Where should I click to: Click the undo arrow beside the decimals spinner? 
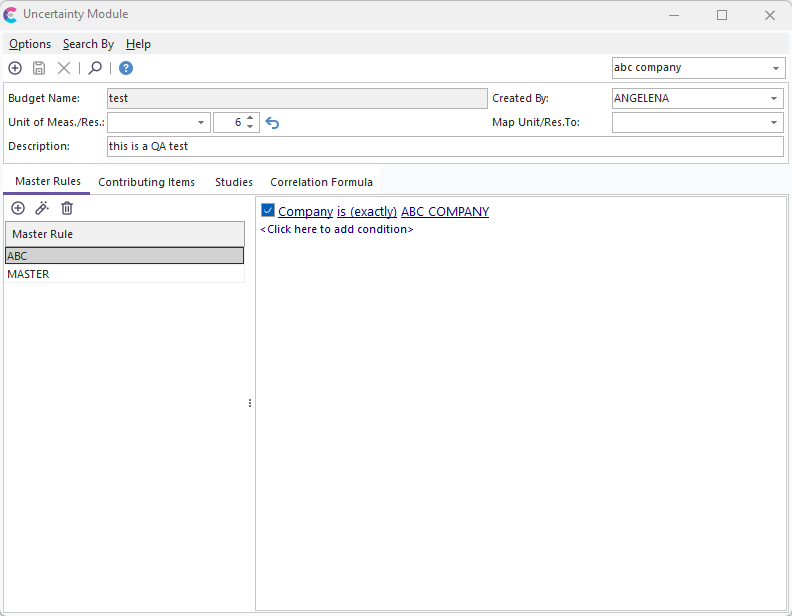point(272,123)
